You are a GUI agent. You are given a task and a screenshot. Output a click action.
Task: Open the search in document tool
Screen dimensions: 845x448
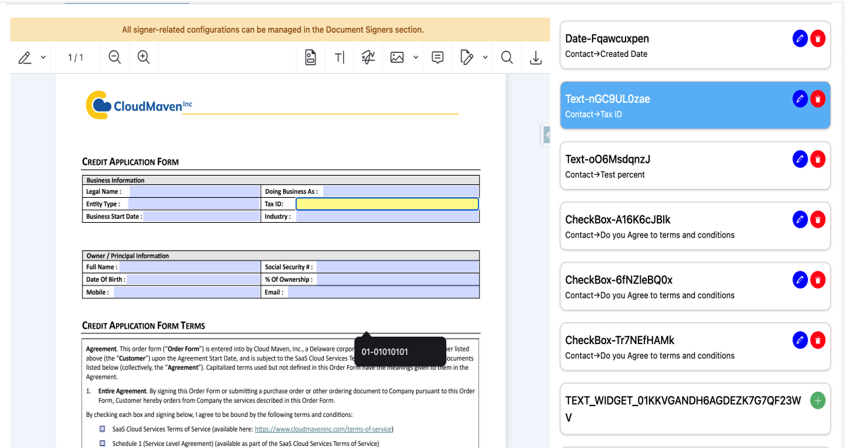click(507, 57)
